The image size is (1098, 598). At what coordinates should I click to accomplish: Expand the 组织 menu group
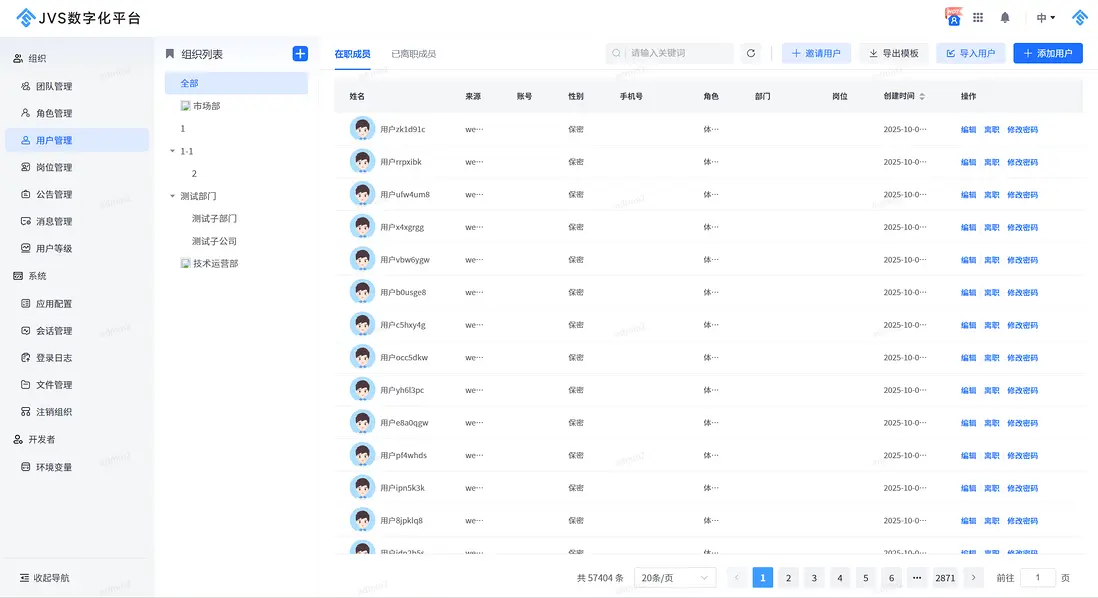[30, 59]
